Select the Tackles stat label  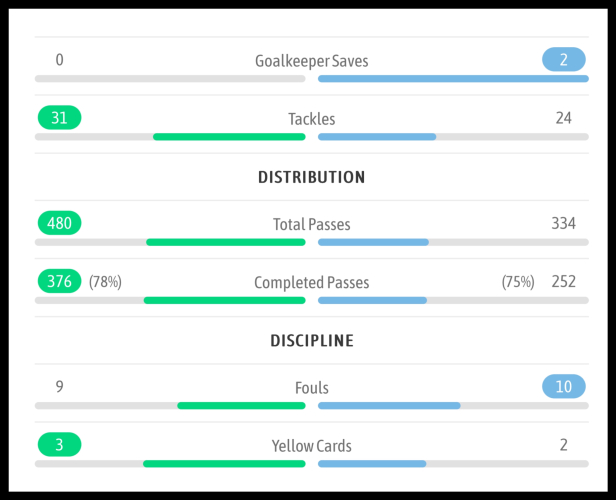(x=311, y=119)
